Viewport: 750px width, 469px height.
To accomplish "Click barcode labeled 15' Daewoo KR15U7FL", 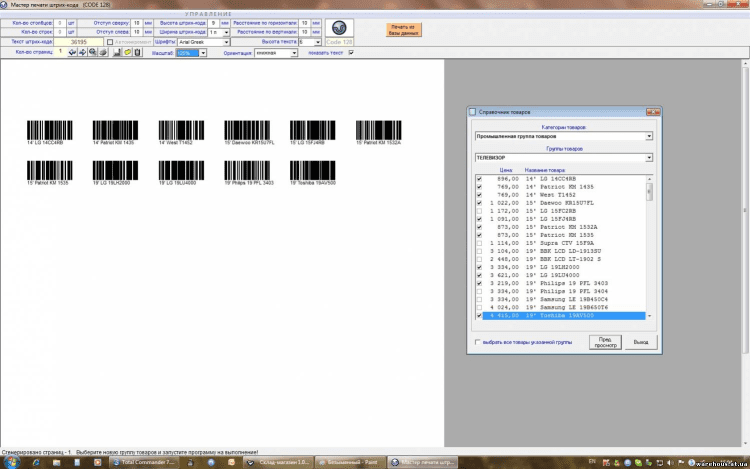I will tap(247, 130).
